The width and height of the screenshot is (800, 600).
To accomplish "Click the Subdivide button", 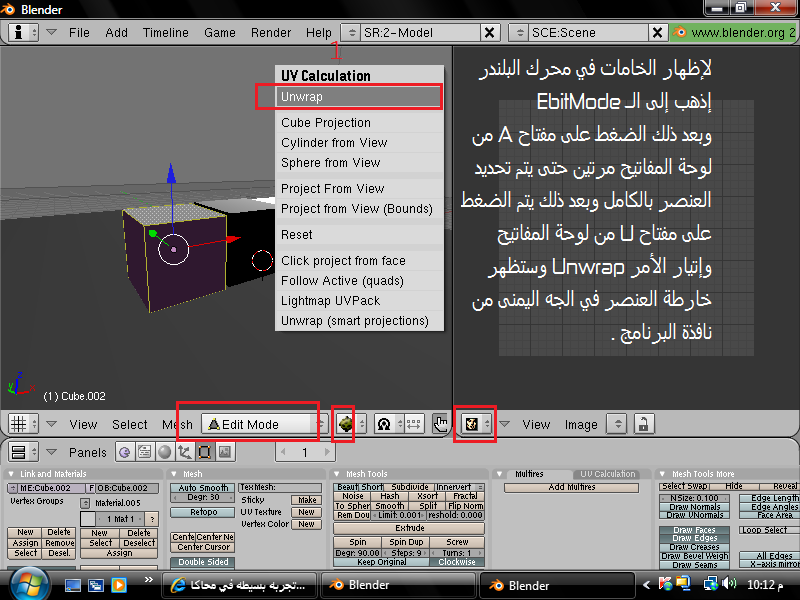I will pyautogui.click(x=410, y=487).
